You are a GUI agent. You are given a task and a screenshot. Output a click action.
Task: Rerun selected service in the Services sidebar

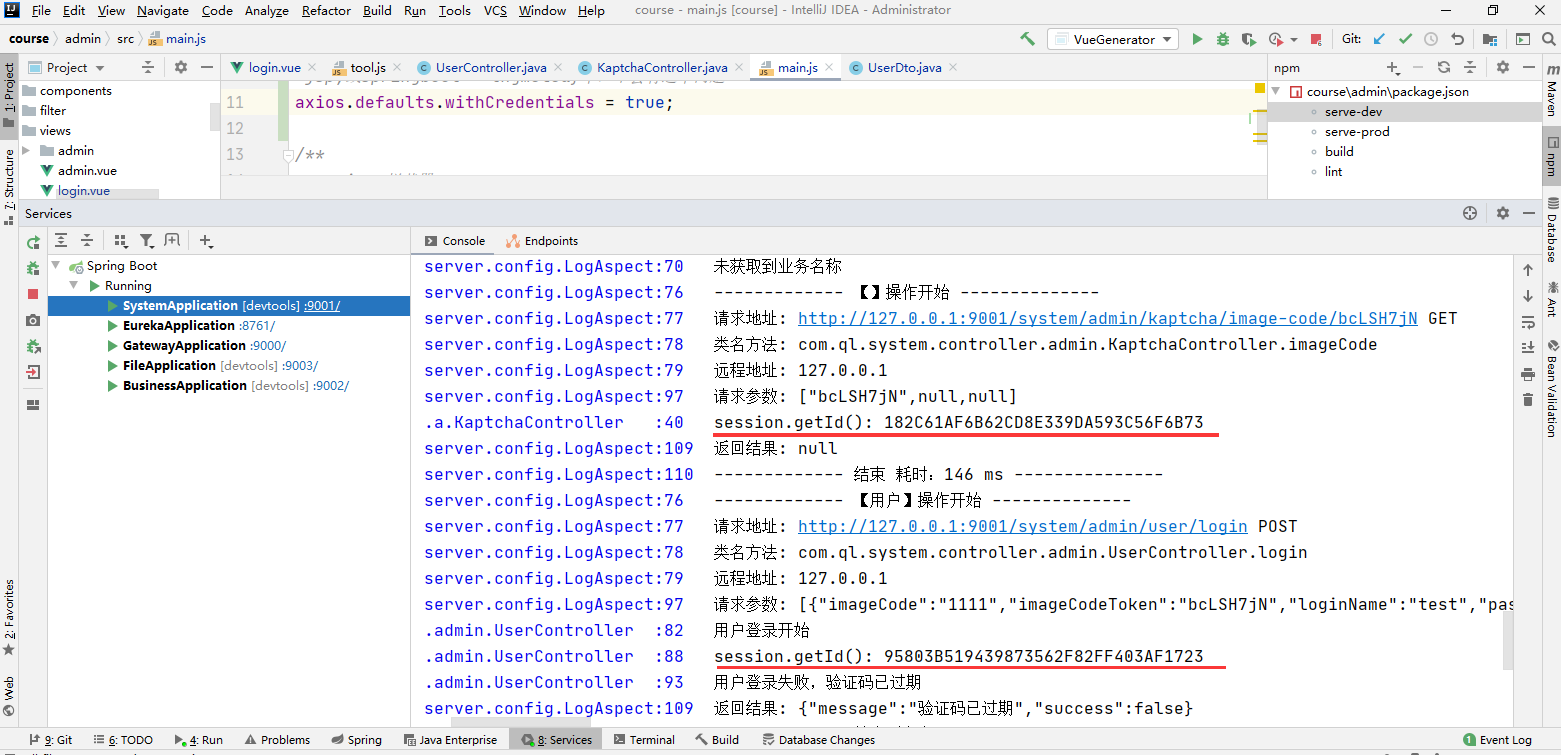pos(33,242)
